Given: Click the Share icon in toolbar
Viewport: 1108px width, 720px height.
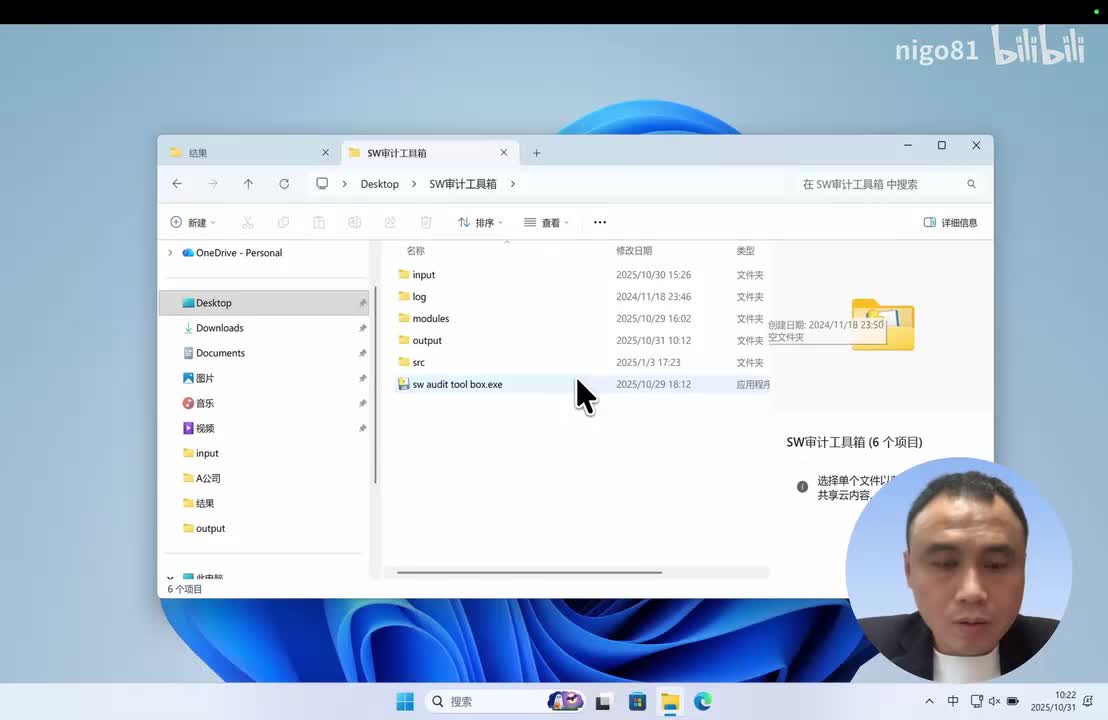Looking at the screenshot, I should coord(390,223).
